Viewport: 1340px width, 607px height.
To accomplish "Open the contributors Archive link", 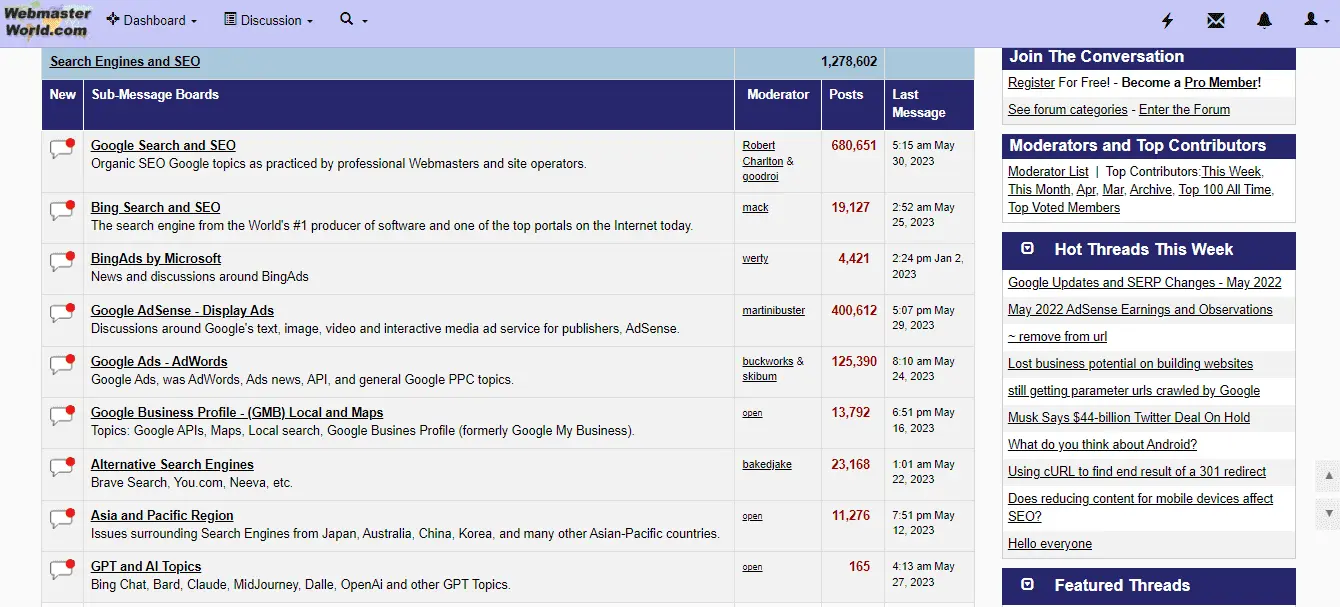I will 1151,190.
